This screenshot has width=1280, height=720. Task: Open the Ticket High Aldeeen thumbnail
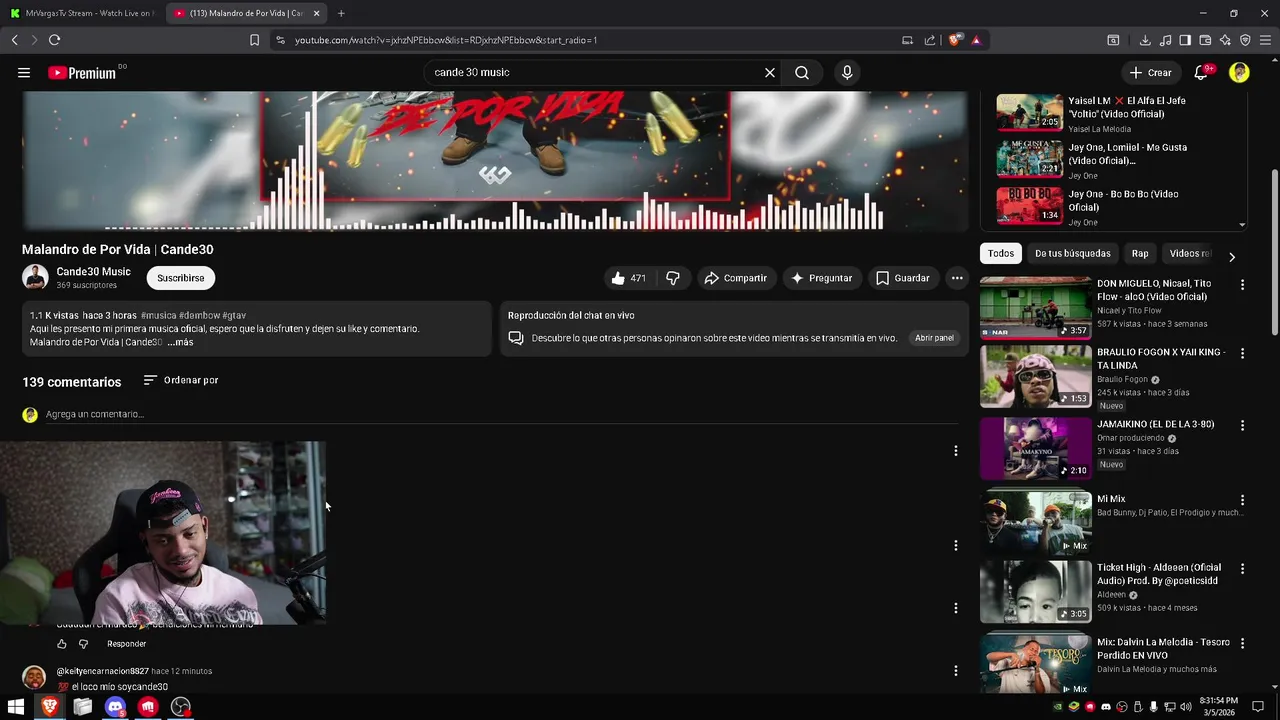(1035, 592)
